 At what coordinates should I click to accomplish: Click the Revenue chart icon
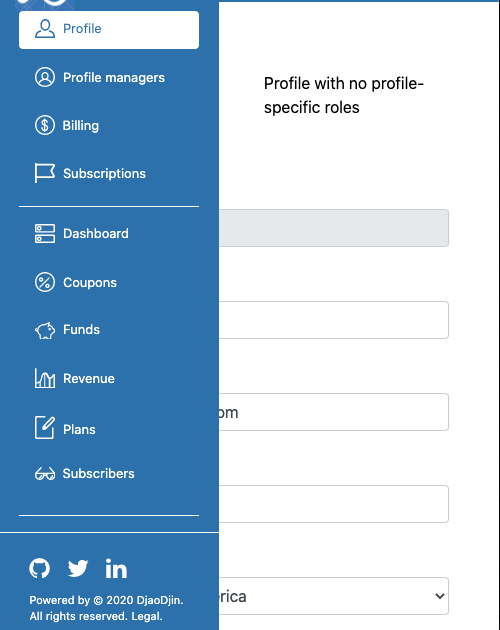click(x=45, y=378)
